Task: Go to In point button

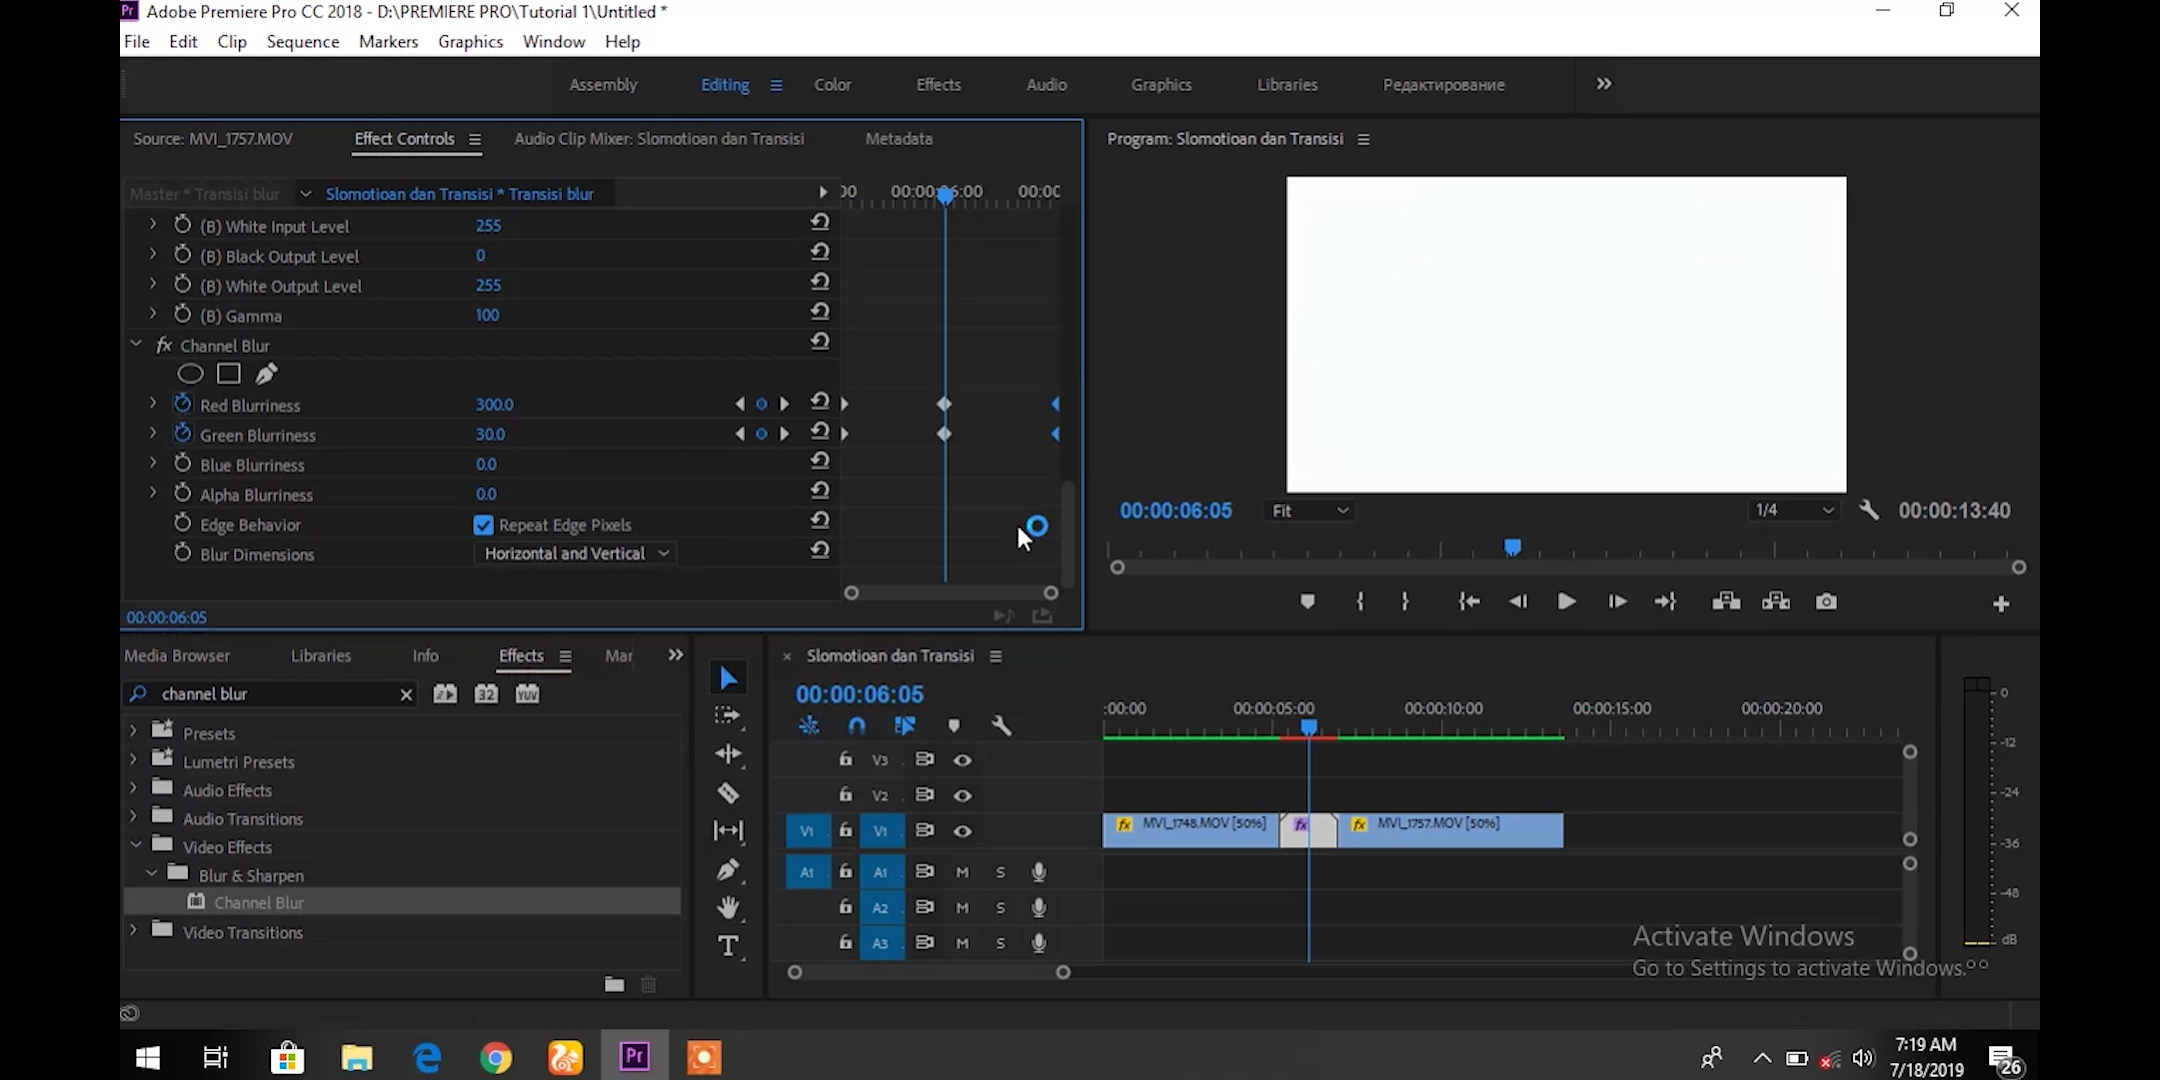Action: [1468, 602]
